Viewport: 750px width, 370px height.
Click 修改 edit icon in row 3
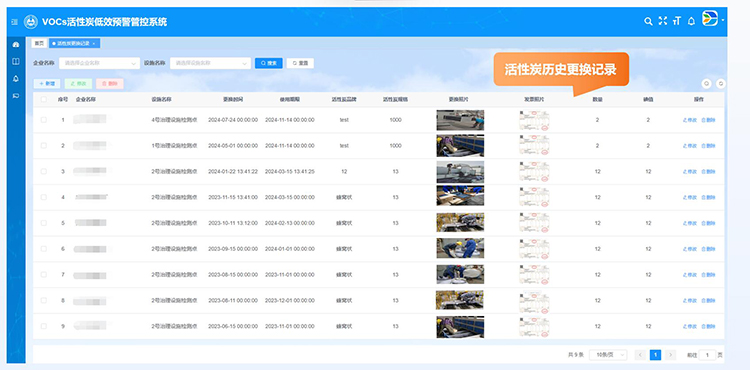click(690, 172)
